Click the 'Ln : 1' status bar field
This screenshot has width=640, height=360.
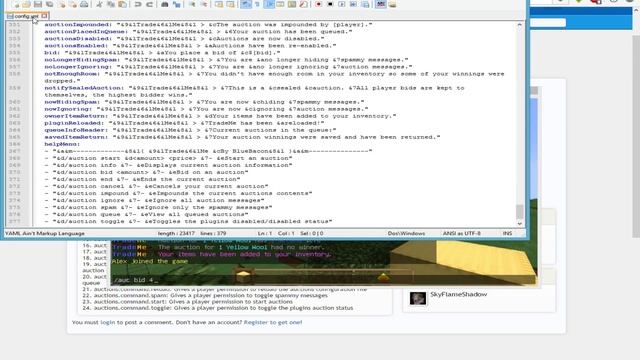[265, 233]
